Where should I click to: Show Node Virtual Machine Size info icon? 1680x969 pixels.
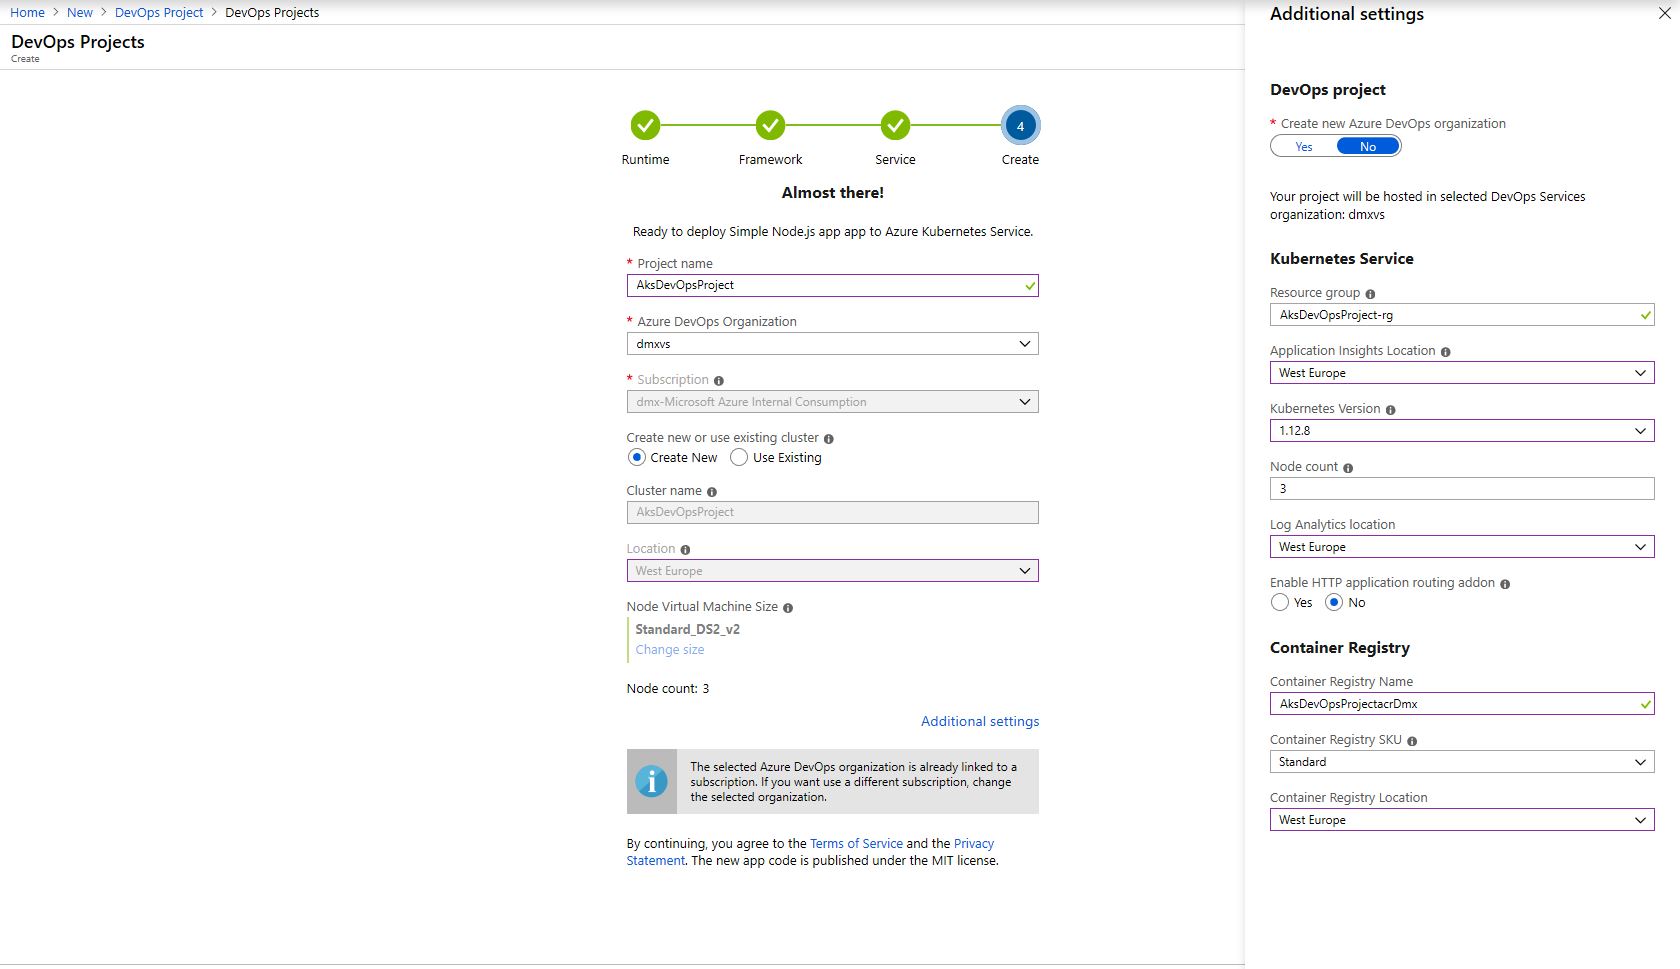coord(788,608)
